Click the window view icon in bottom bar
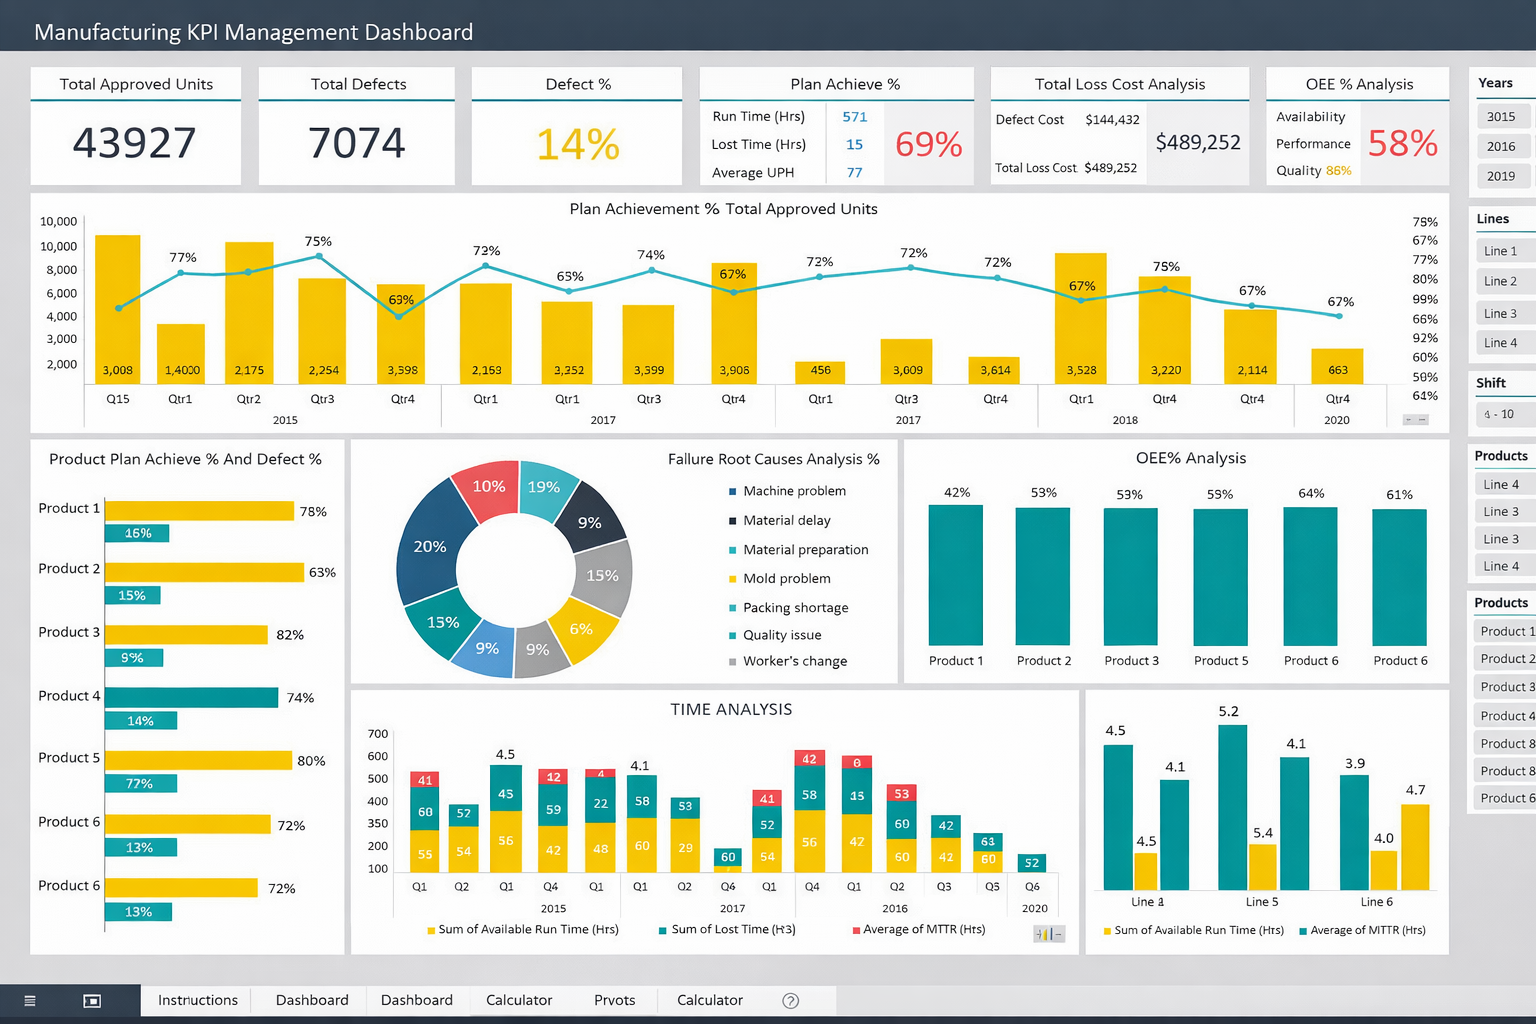 click(x=92, y=1001)
